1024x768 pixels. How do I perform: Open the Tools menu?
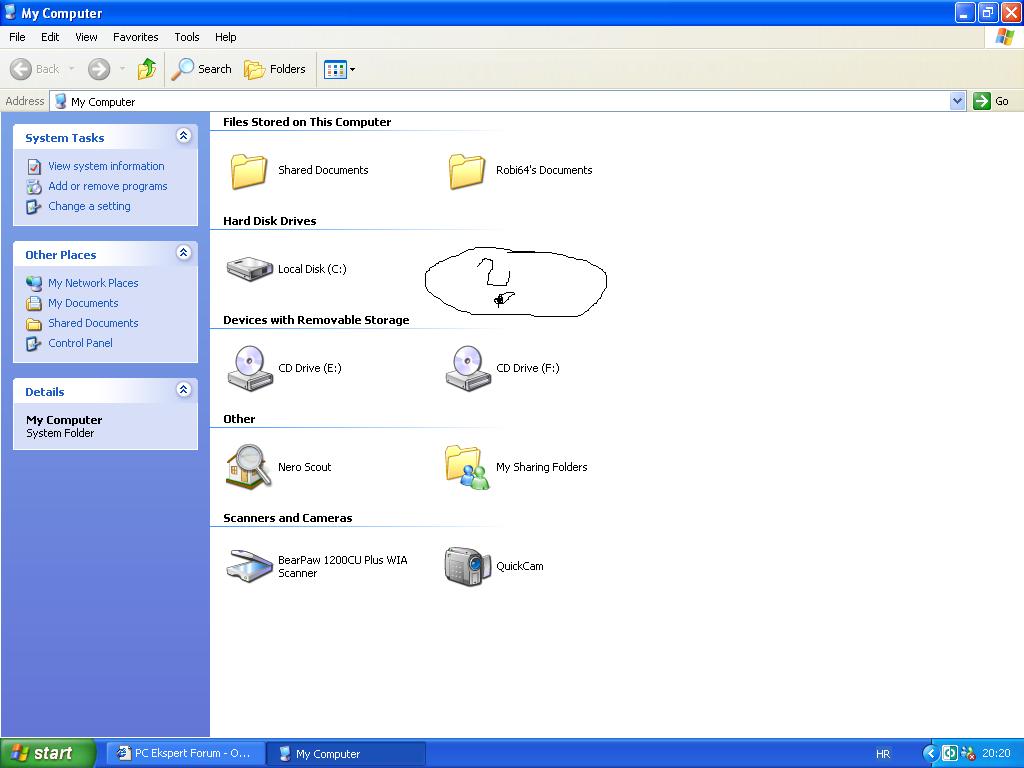(187, 37)
